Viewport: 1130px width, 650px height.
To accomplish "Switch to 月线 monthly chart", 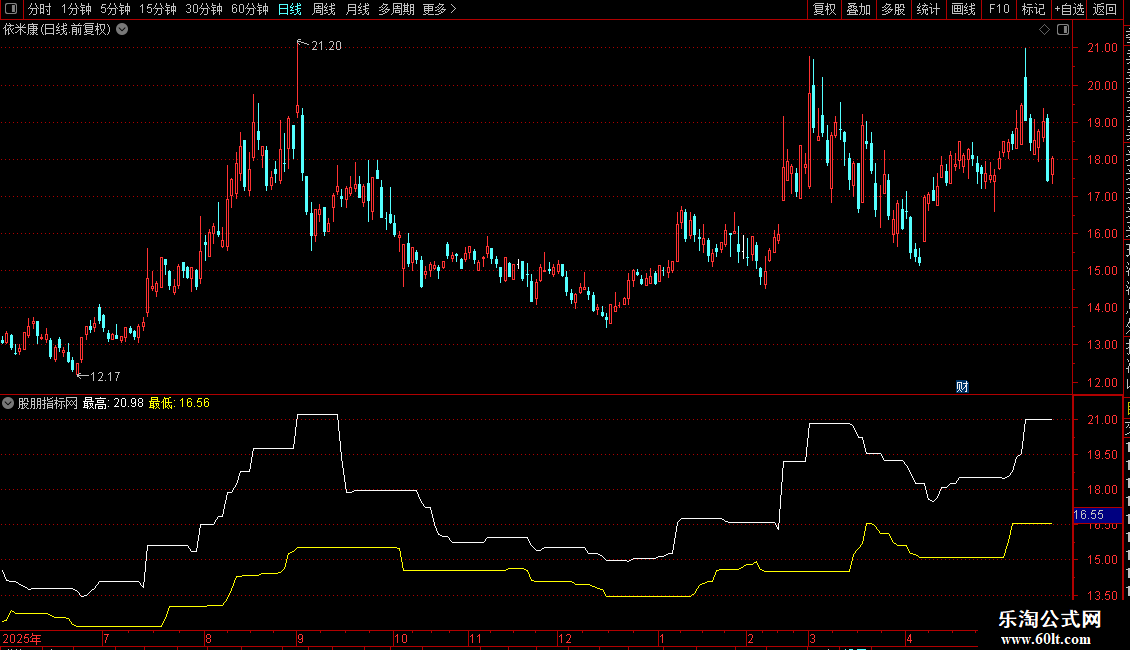I will click(x=357, y=9).
